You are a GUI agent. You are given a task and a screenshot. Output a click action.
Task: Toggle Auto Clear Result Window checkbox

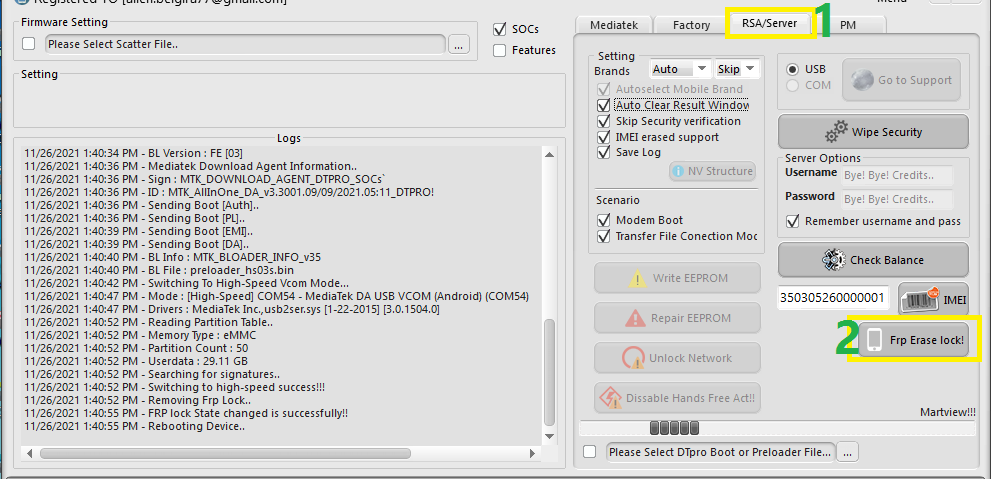[603, 105]
